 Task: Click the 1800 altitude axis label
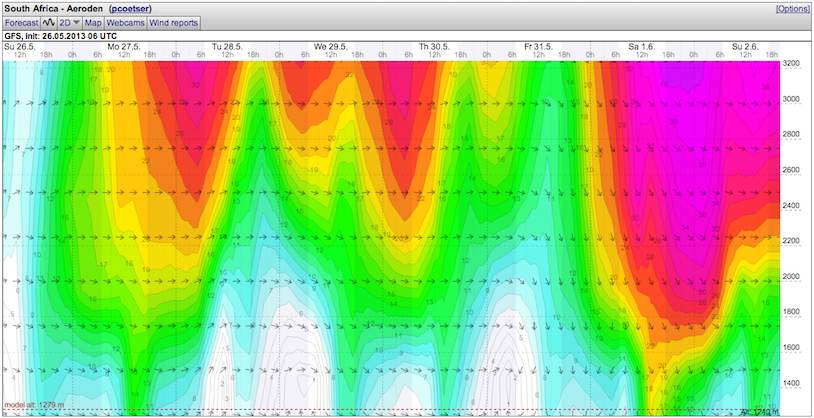point(790,312)
